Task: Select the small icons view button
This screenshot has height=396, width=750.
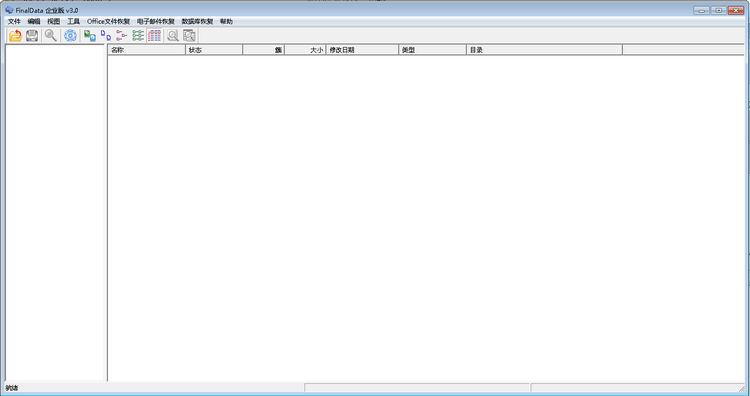Action: click(x=106, y=35)
